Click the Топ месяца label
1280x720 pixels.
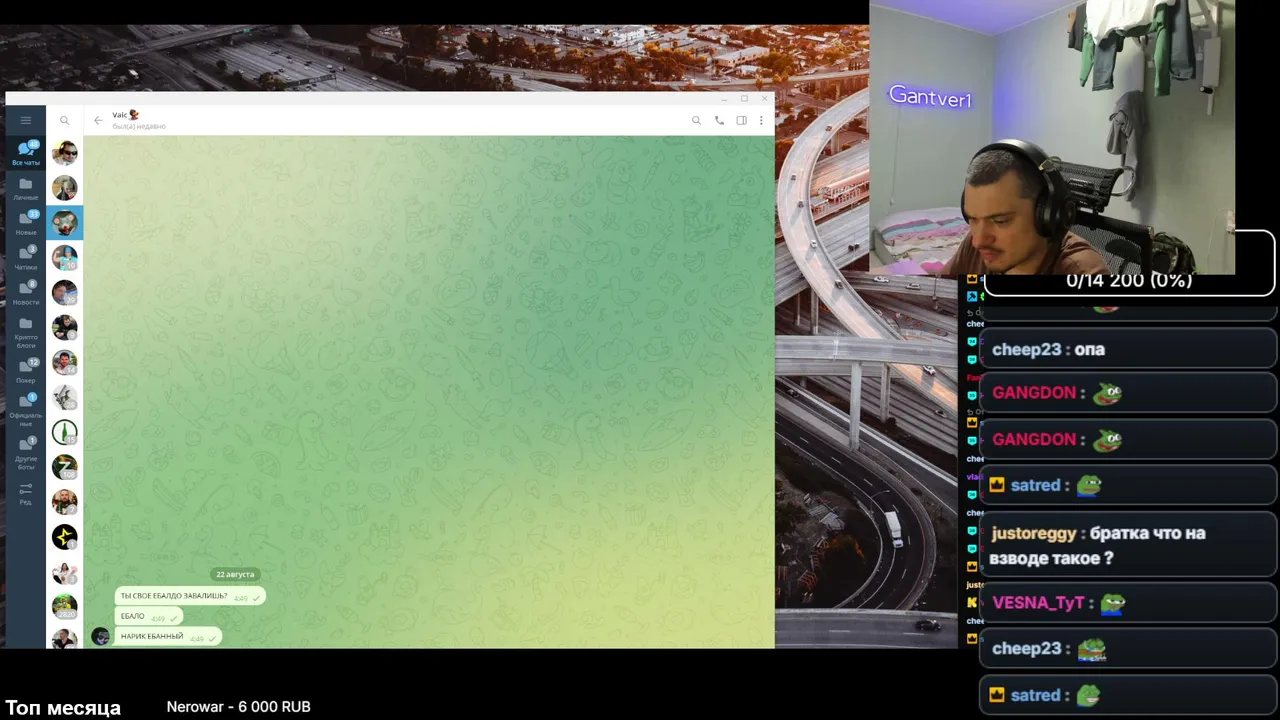[x=63, y=708]
